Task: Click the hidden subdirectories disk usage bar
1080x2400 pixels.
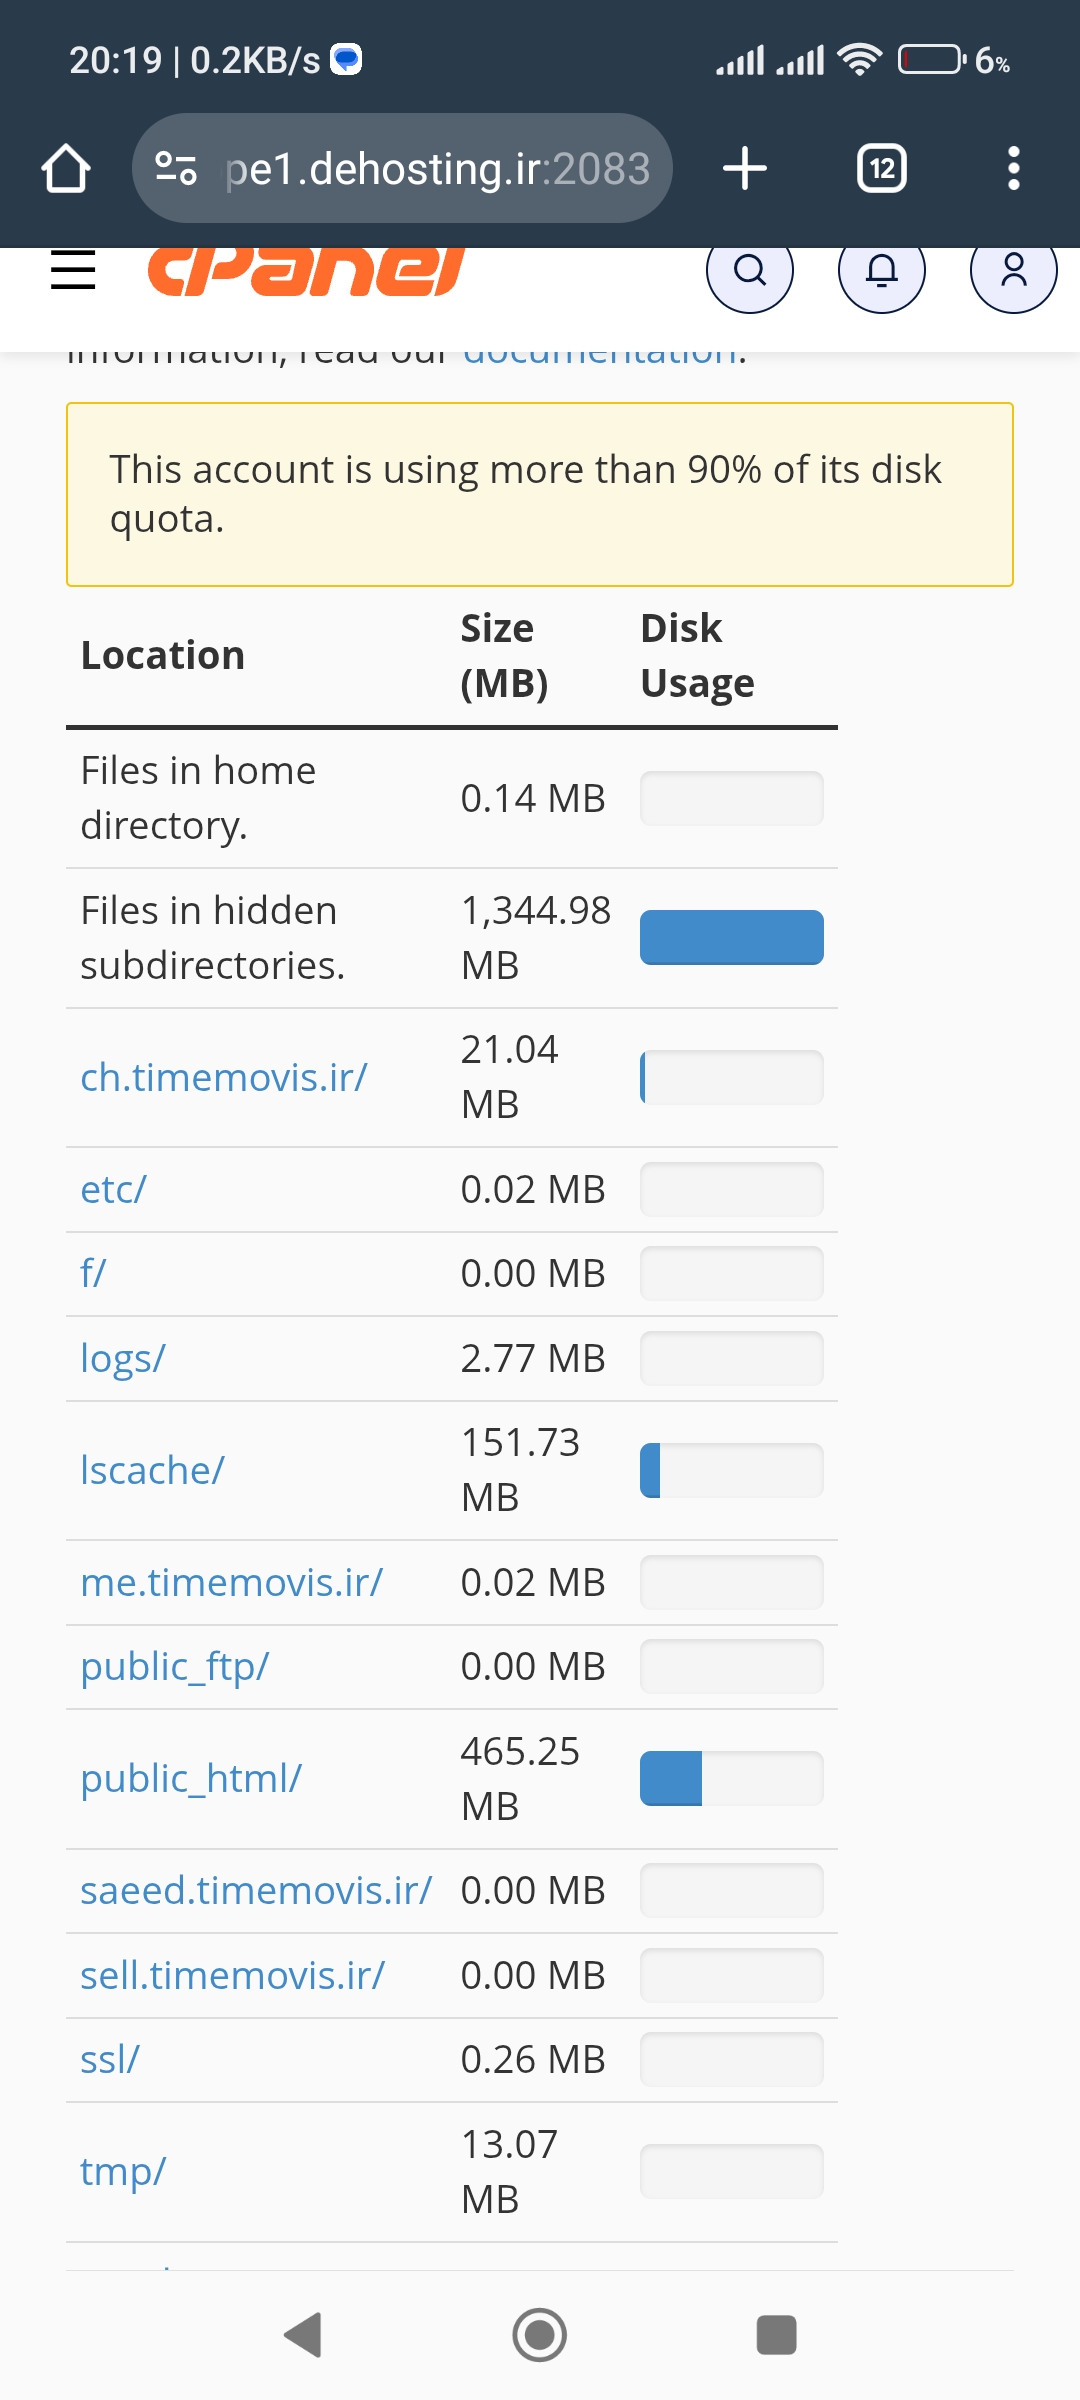Action: 731,938
